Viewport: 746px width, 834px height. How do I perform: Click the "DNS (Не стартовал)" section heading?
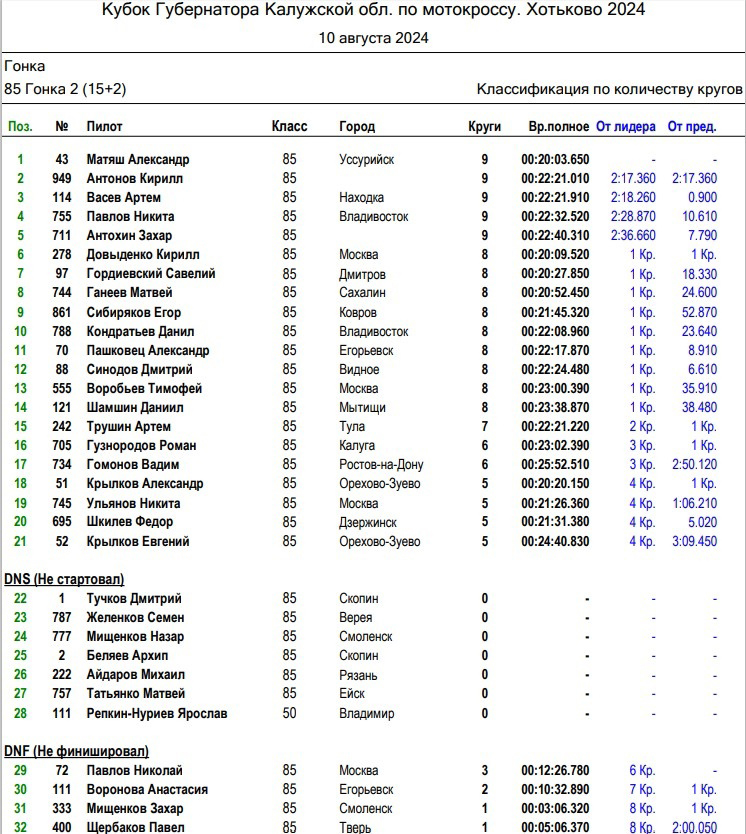tap(64, 579)
